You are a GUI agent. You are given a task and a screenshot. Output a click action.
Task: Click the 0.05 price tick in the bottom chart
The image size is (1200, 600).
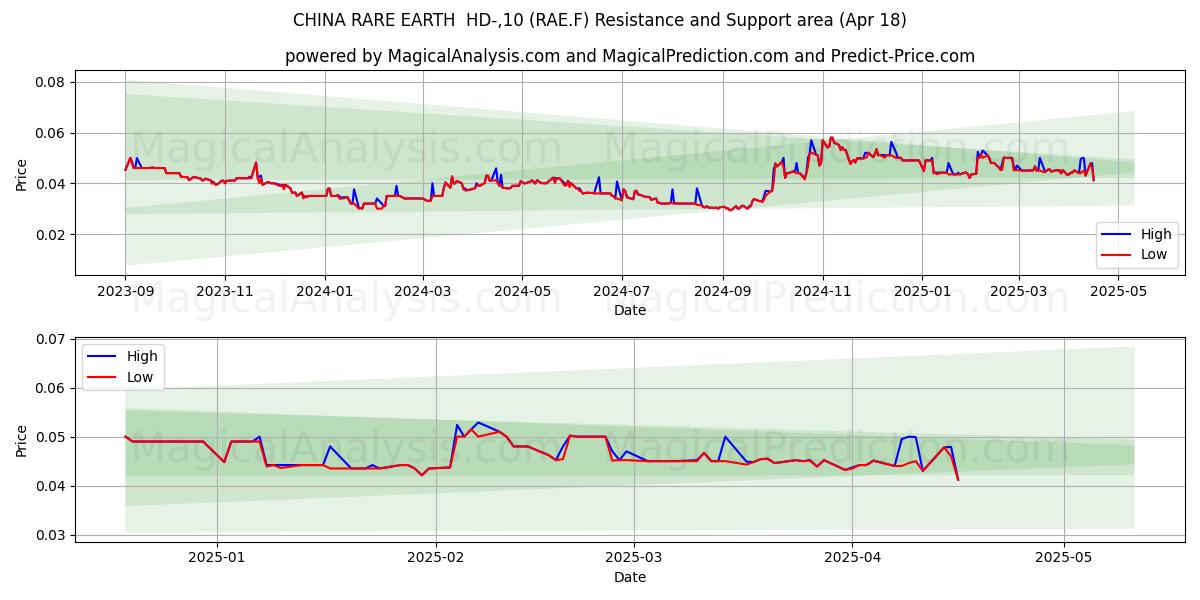(51, 438)
